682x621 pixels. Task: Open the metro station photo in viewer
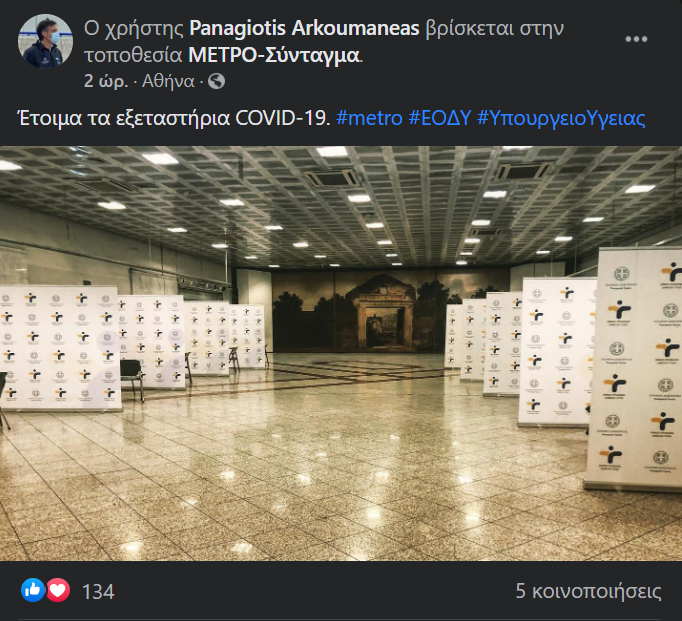pos(341,354)
